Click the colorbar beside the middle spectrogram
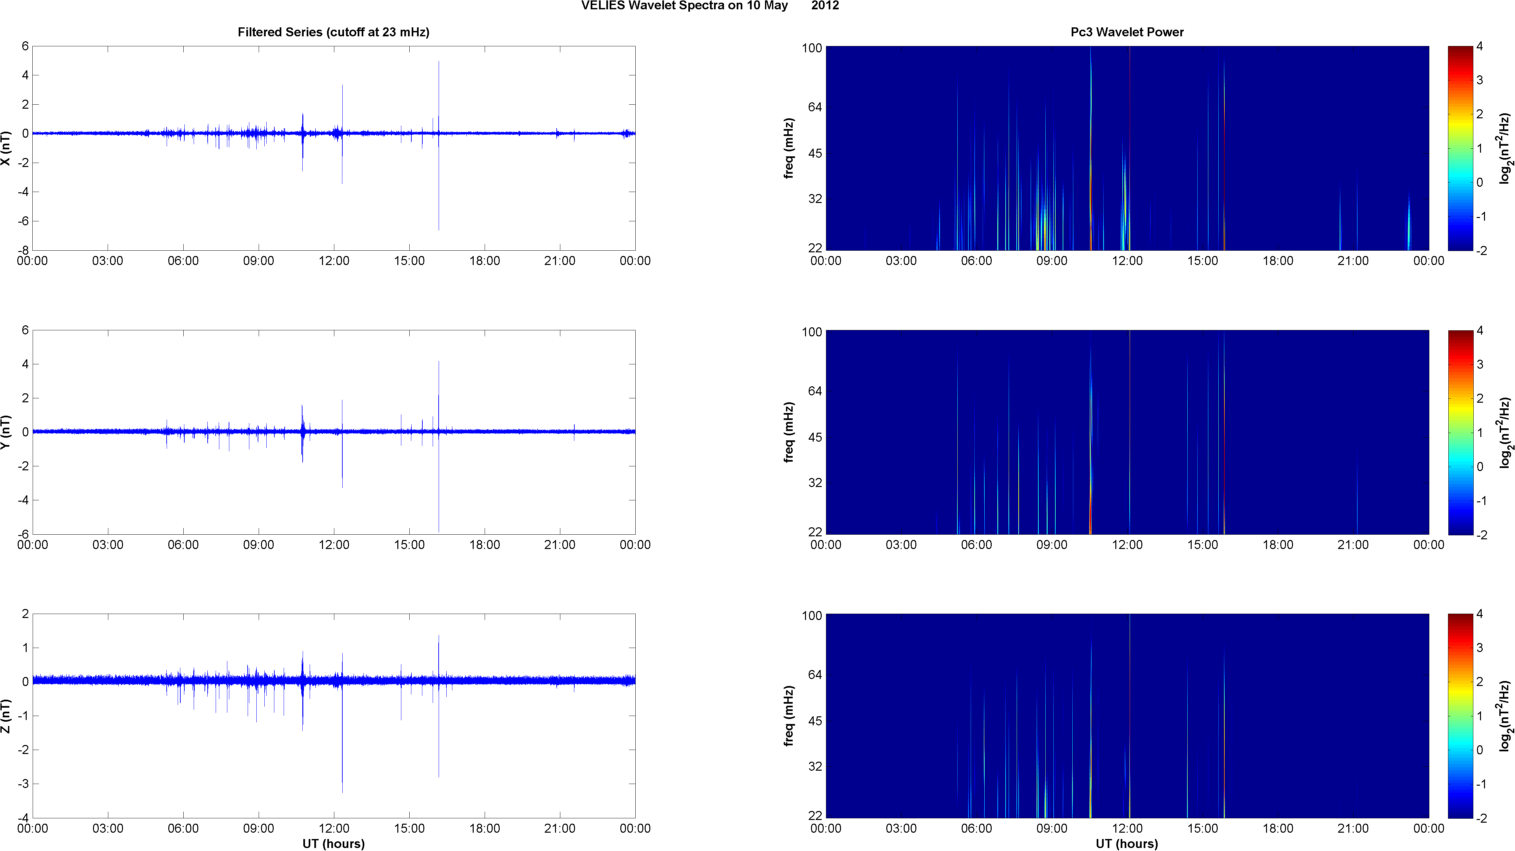This screenshot has width=1515, height=851. tap(1460, 432)
